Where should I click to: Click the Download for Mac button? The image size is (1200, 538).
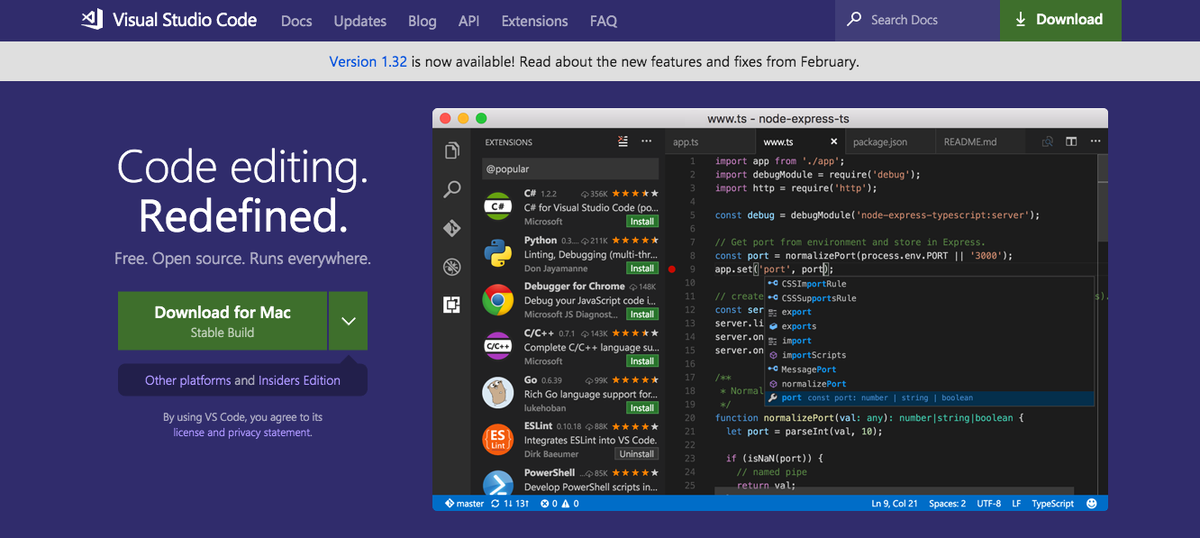coord(222,321)
